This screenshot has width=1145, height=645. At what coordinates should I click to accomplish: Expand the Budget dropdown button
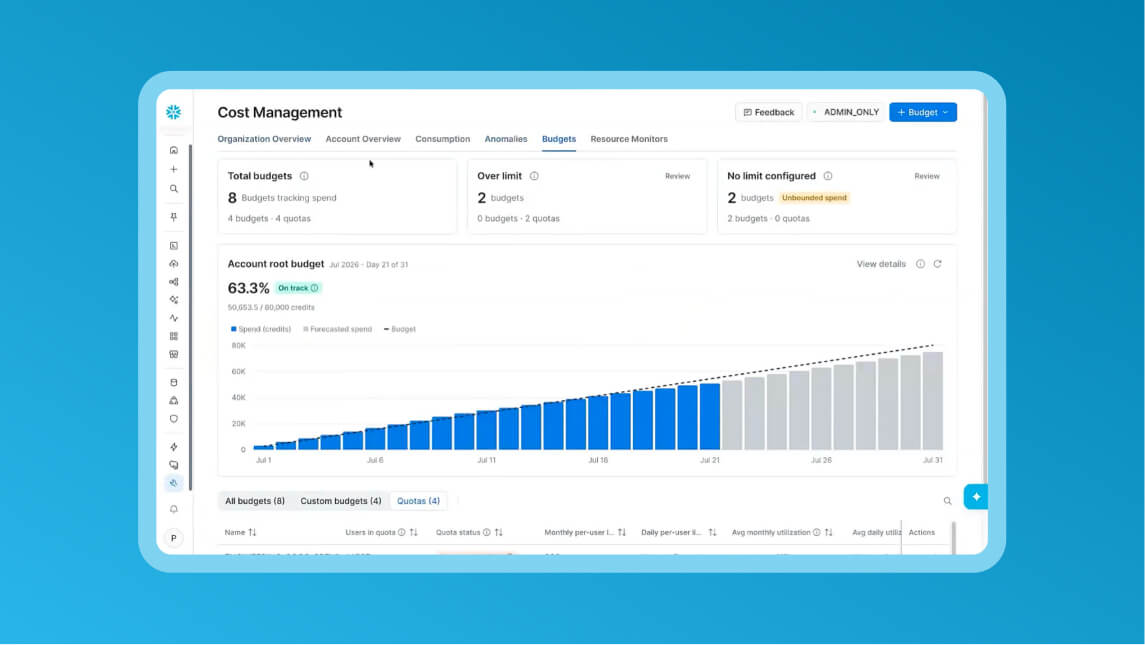point(923,112)
